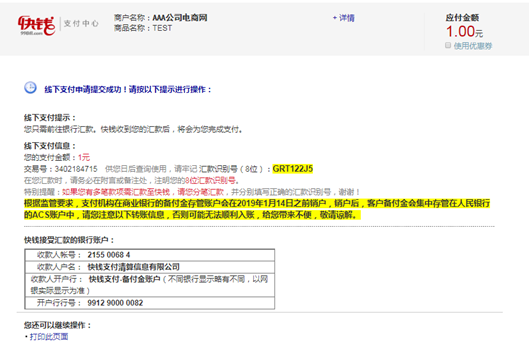Click the blue clock status icon
This screenshot has height=360, width=529.
[30, 87]
